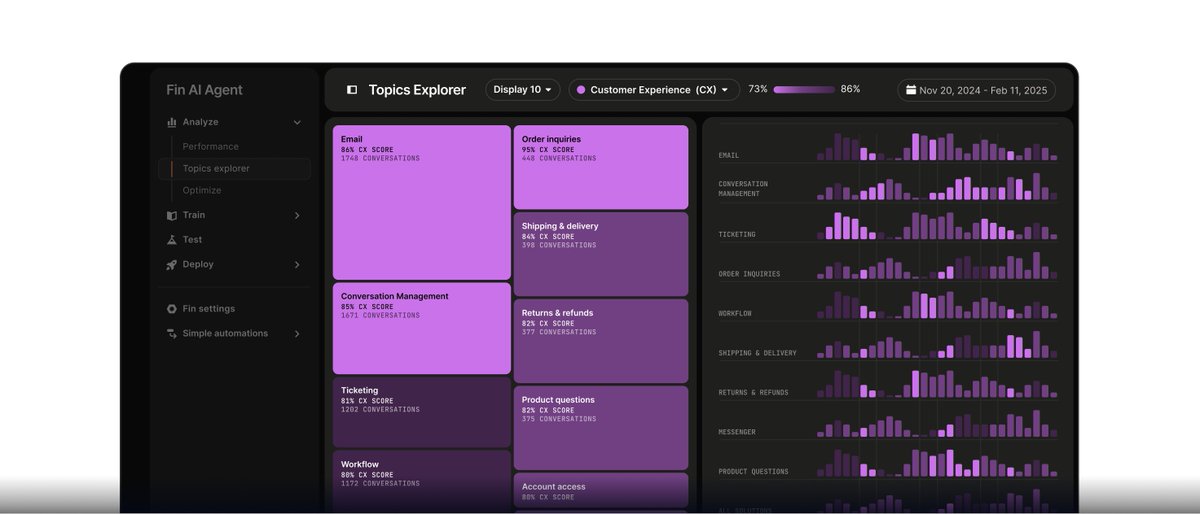The image size is (1200, 514).
Task: Click the PRODUCT QUESTIONS row bar chart
Action: pyautogui.click(x=937, y=462)
